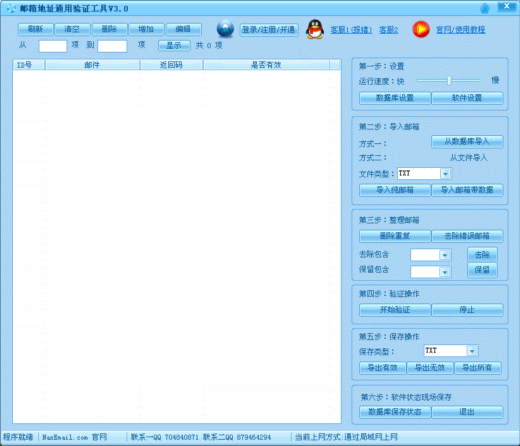The image size is (520, 446).
Task: Click the 删除 delete button
Action: [x=109, y=29]
